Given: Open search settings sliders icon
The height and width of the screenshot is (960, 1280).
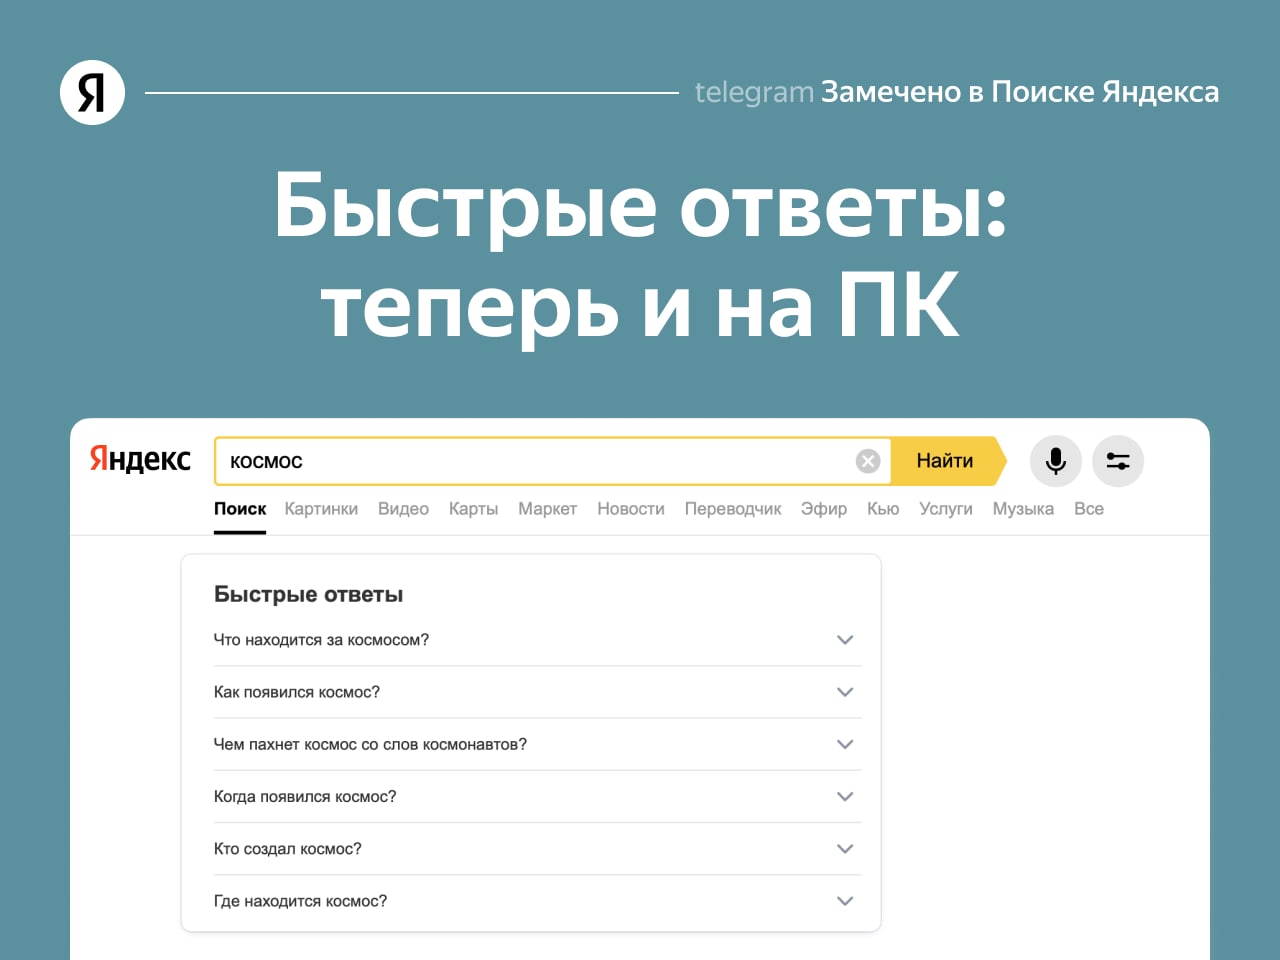Looking at the screenshot, I should (1118, 461).
